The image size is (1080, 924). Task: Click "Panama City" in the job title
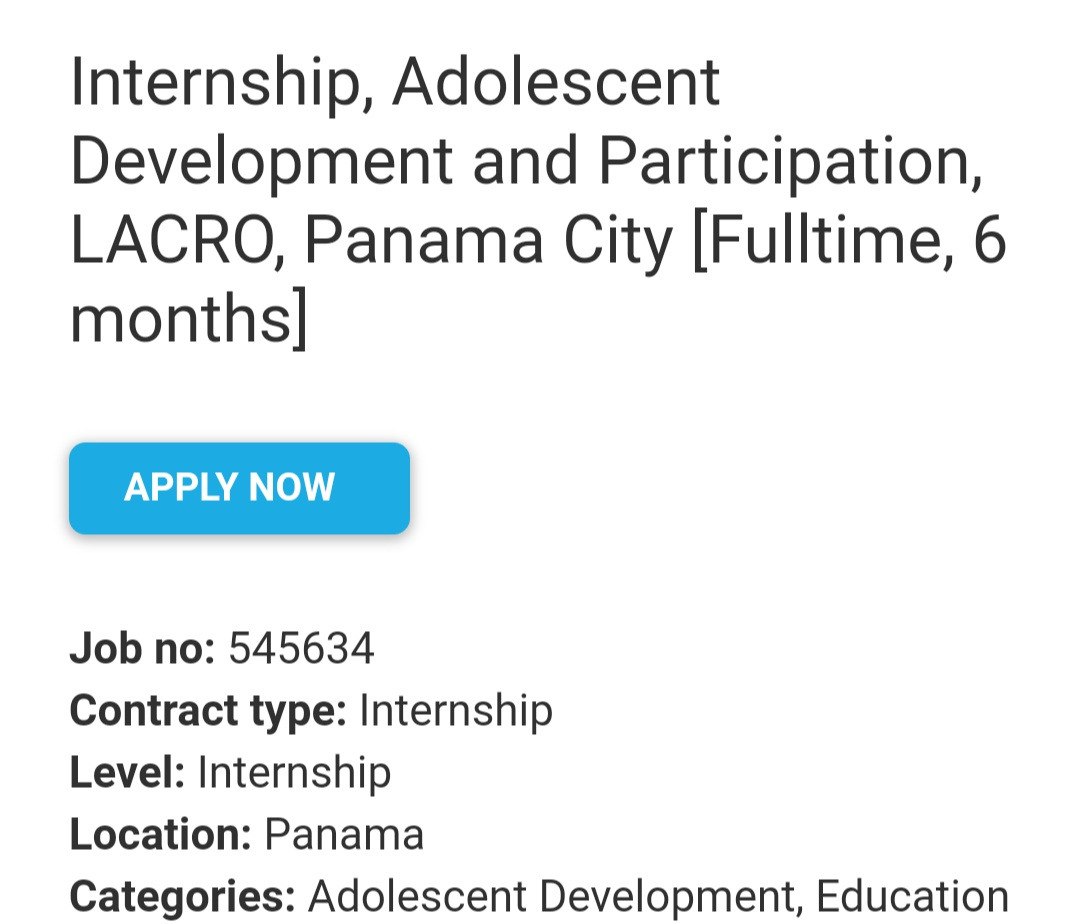coord(488,240)
